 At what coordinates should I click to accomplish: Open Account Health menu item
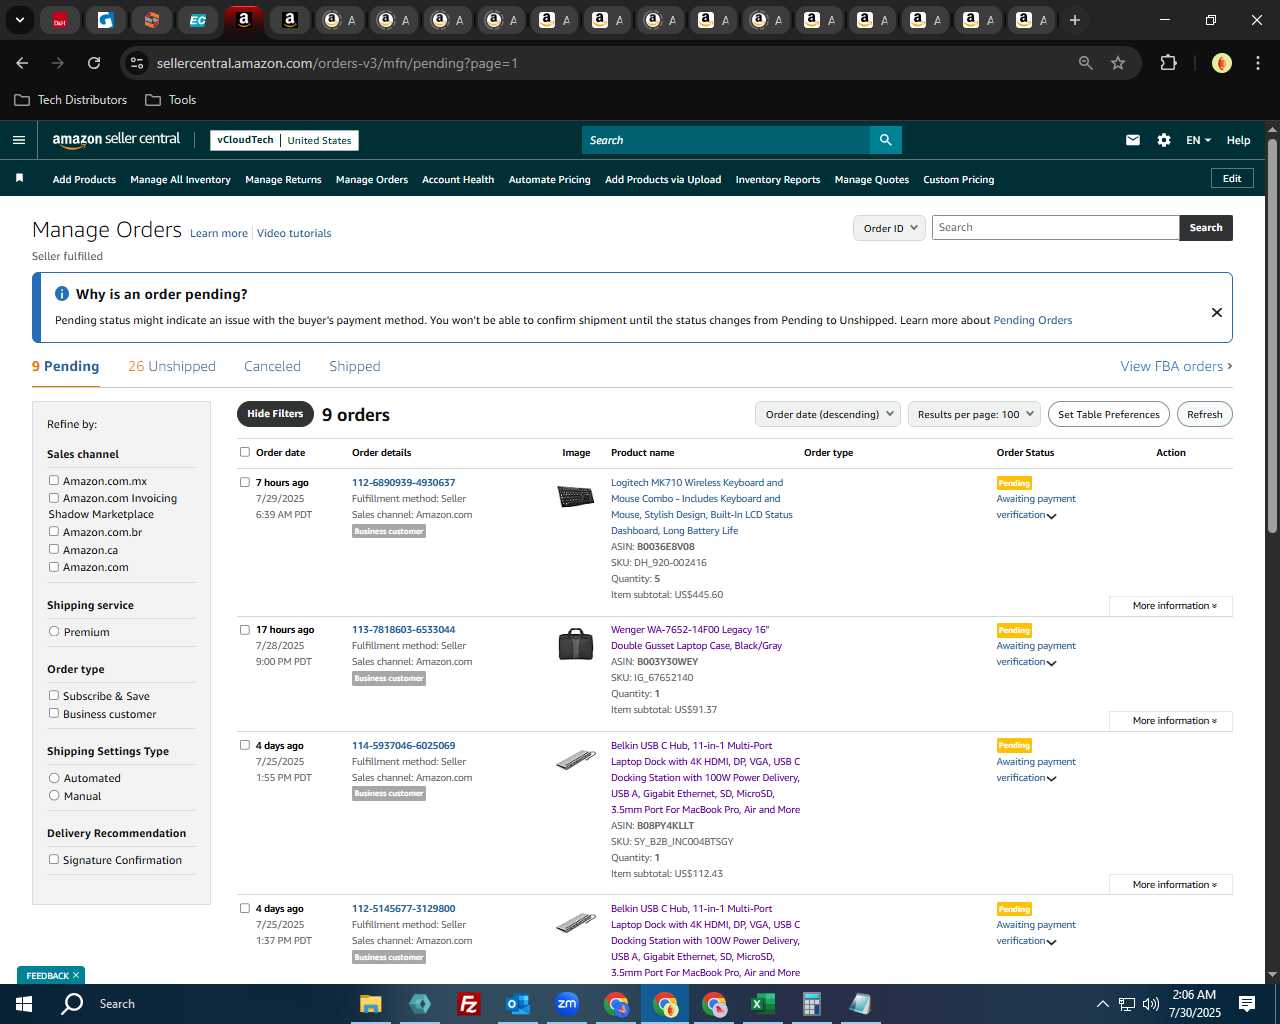tap(458, 180)
